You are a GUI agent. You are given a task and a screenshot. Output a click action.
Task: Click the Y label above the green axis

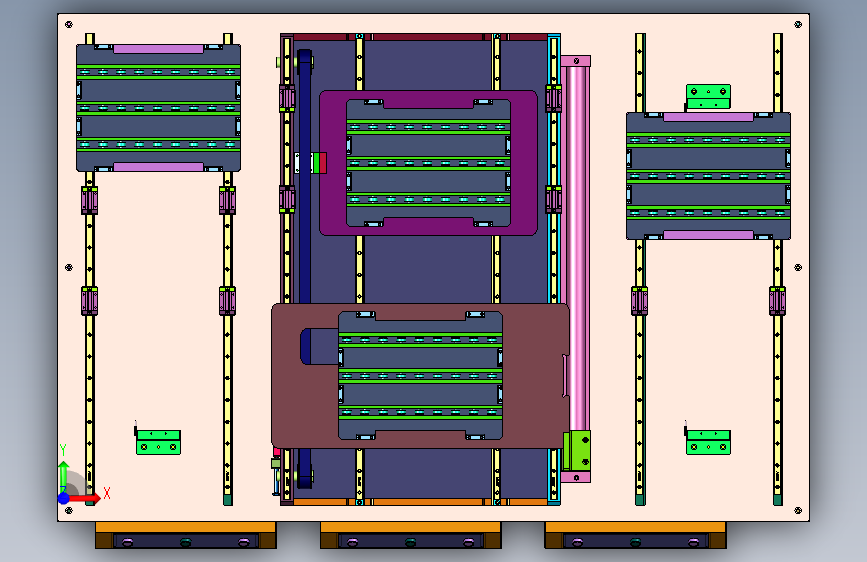coord(63,450)
